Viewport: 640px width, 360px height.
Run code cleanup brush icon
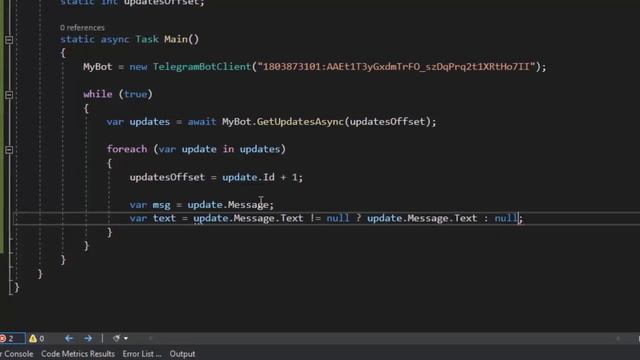117,338
